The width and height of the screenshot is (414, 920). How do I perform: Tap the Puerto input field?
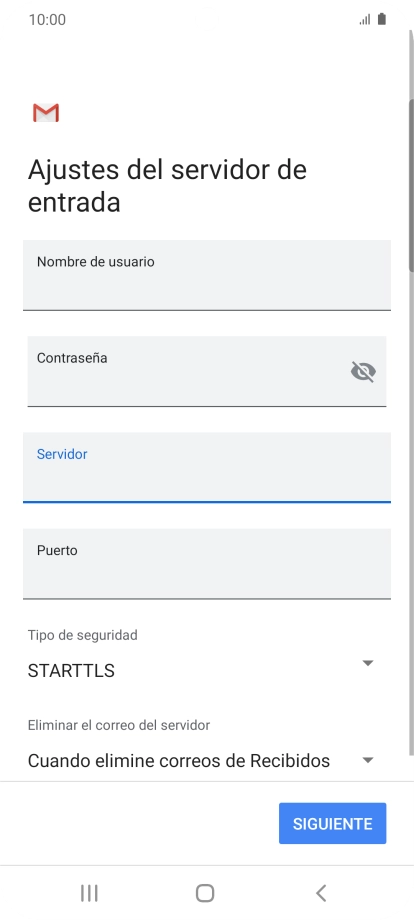[x=207, y=563]
